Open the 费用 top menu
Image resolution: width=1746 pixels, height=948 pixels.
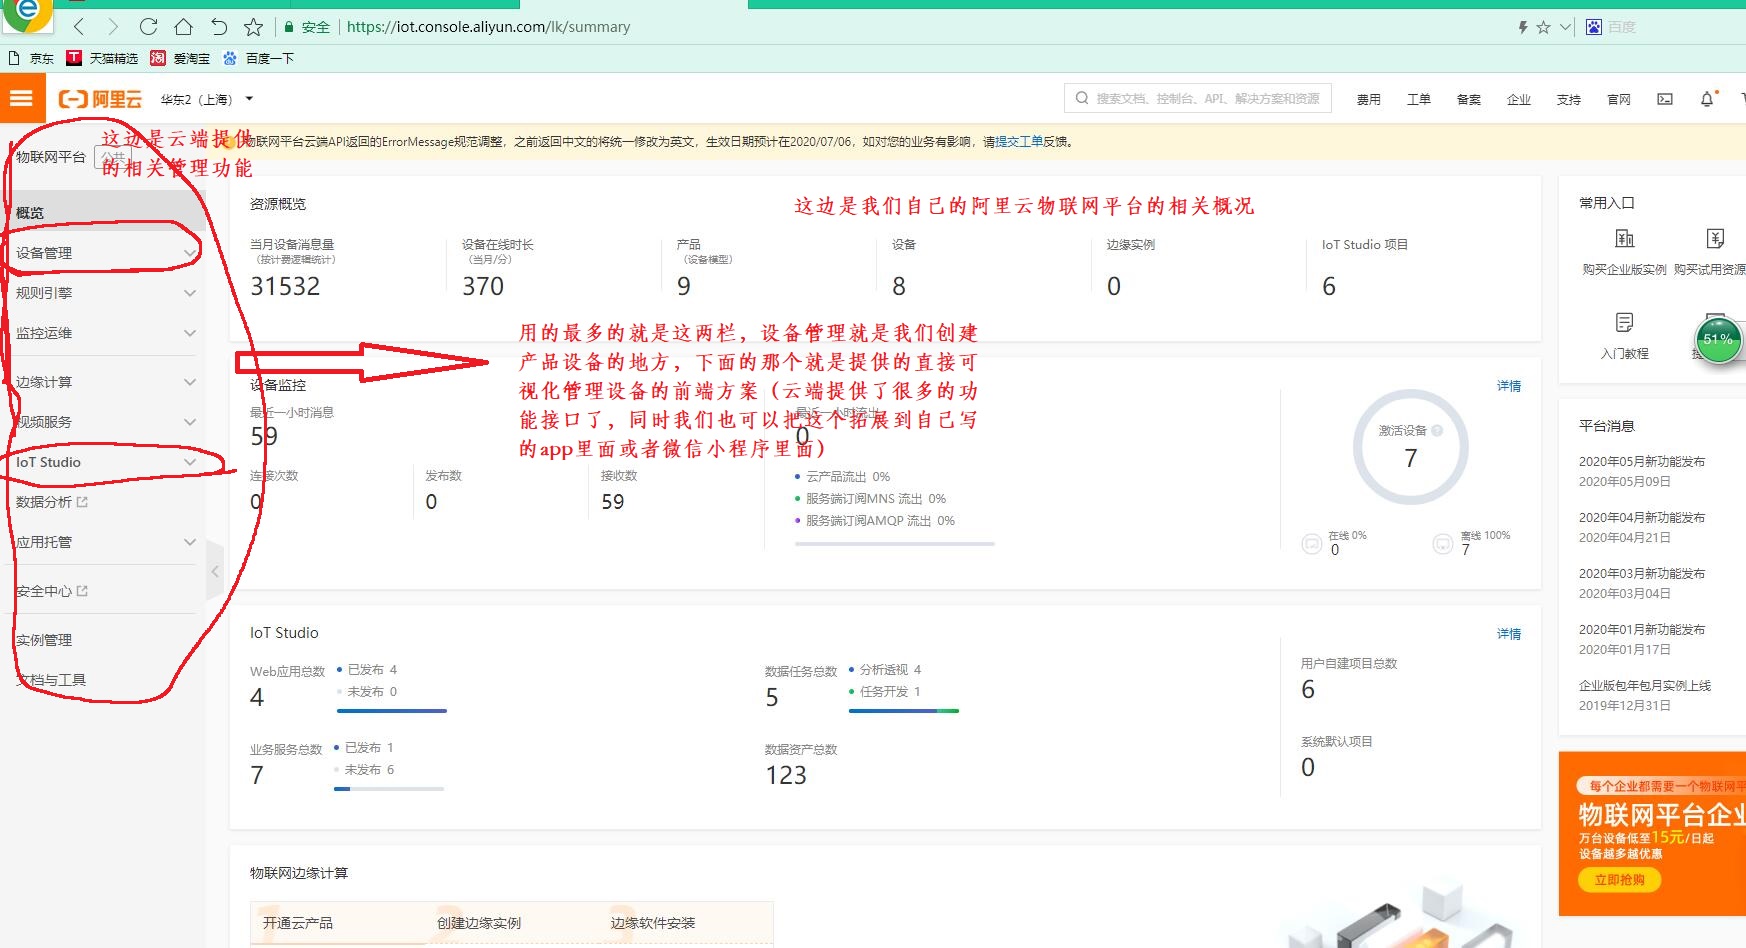tap(1368, 99)
